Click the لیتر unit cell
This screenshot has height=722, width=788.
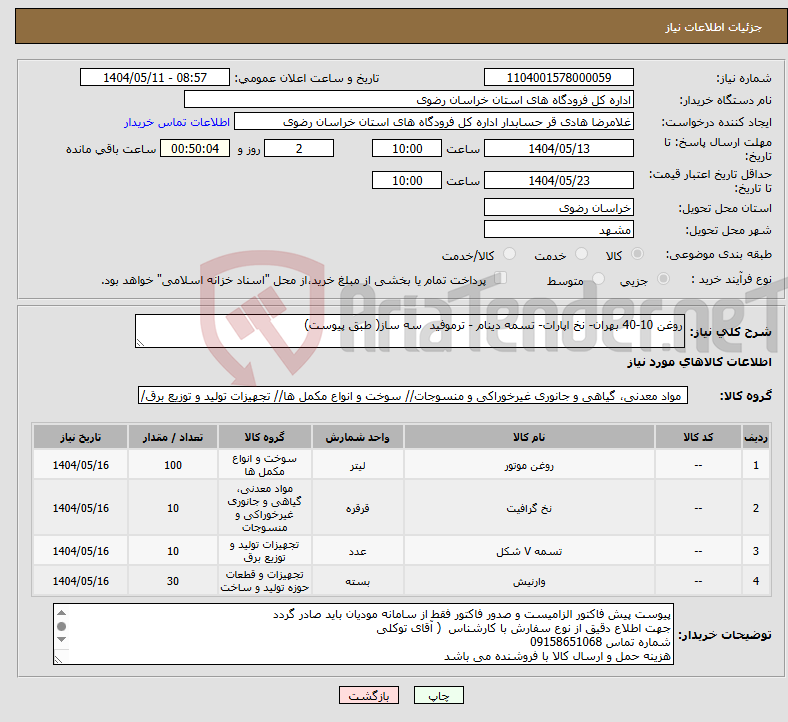coord(357,465)
